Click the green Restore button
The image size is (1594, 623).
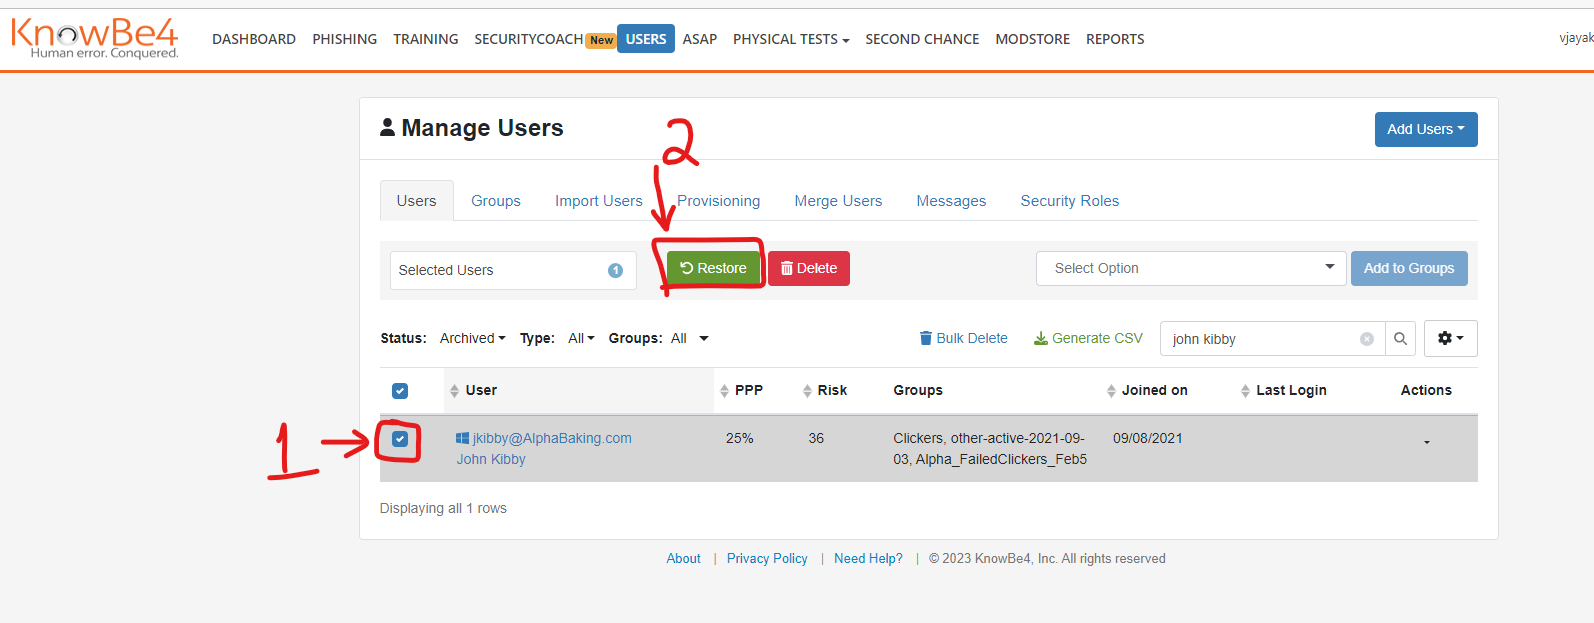[x=713, y=268]
